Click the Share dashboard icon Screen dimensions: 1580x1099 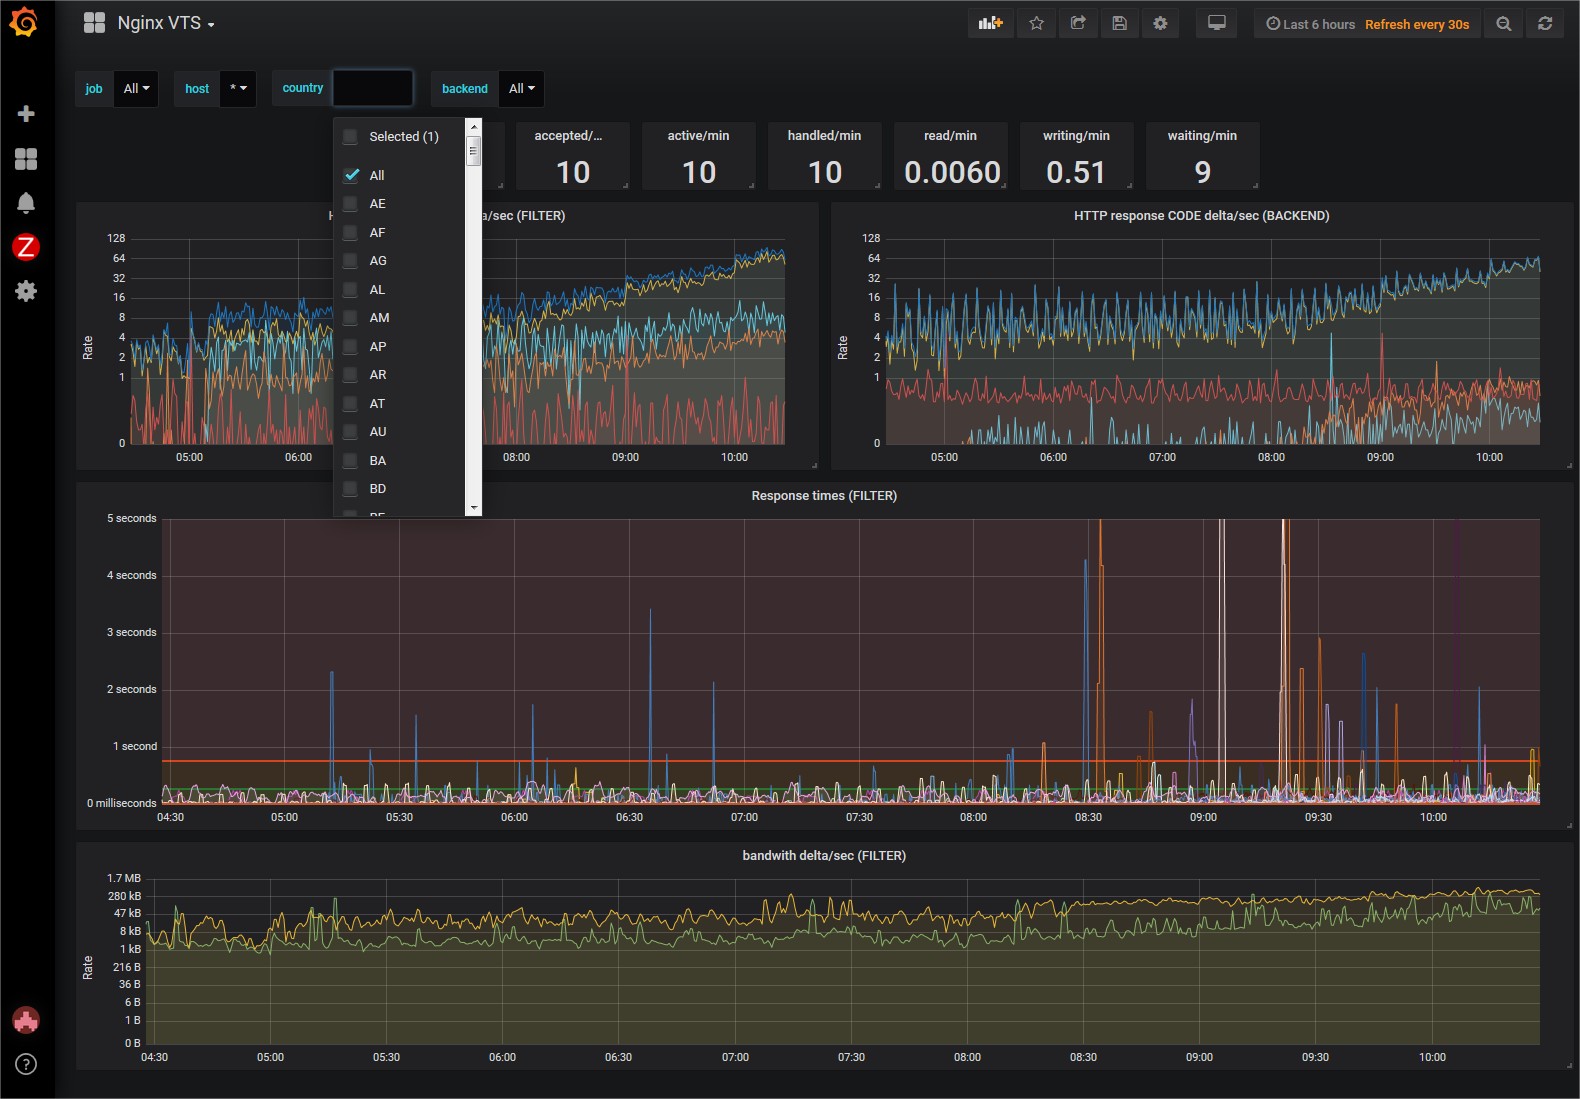(x=1078, y=24)
